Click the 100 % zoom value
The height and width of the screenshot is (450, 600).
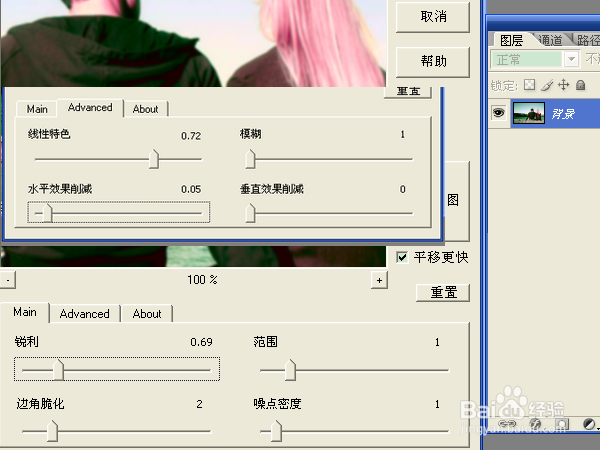point(202,280)
